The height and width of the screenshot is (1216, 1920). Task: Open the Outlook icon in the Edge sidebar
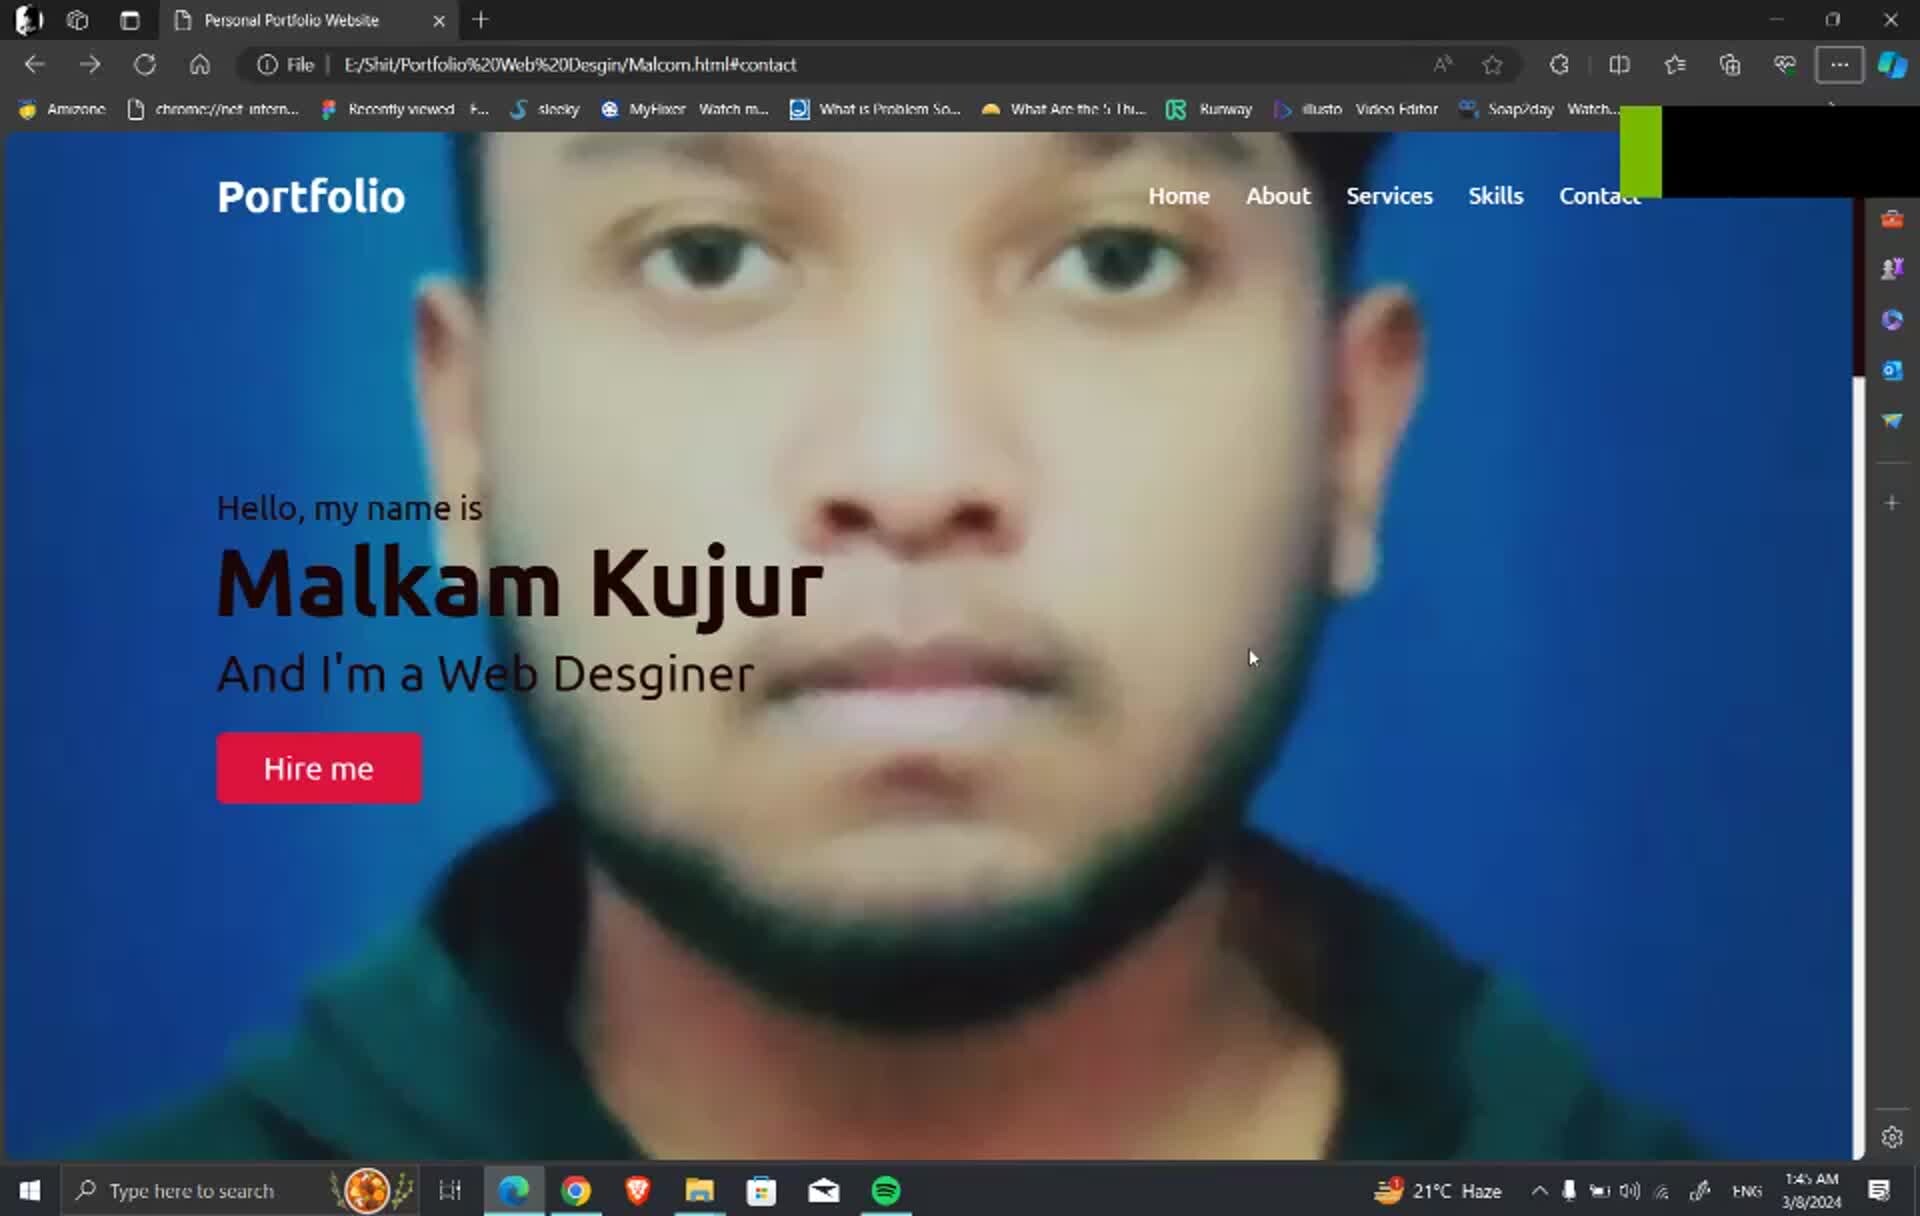(1892, 371)
